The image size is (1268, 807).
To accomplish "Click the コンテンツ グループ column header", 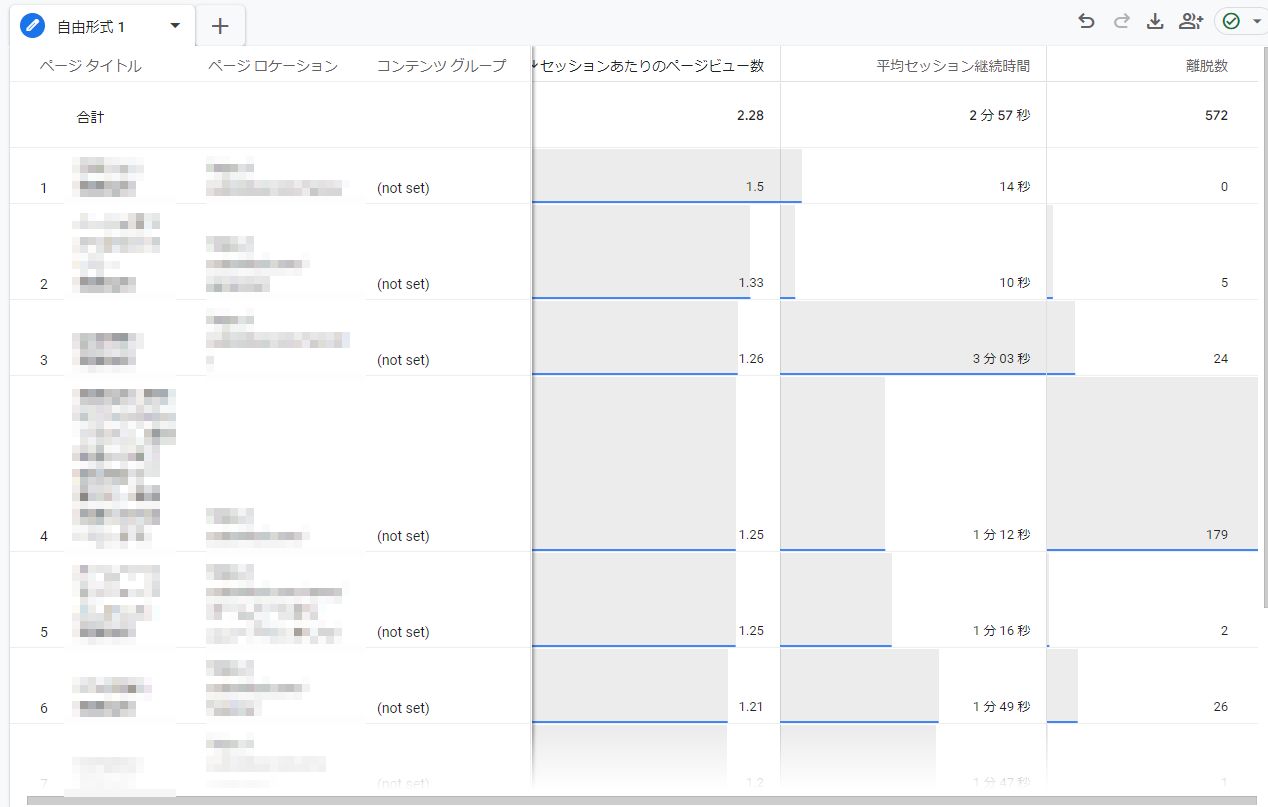I will [441, 66].
